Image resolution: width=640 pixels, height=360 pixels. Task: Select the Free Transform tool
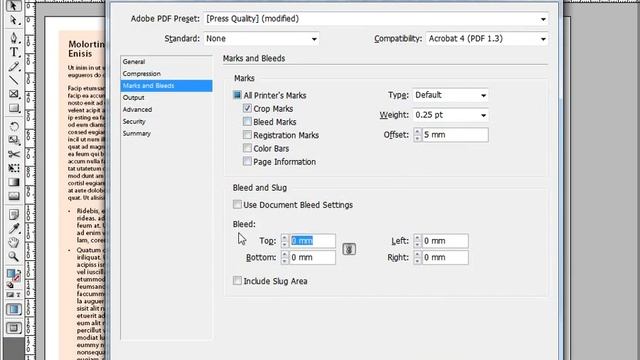coord(13,168)
